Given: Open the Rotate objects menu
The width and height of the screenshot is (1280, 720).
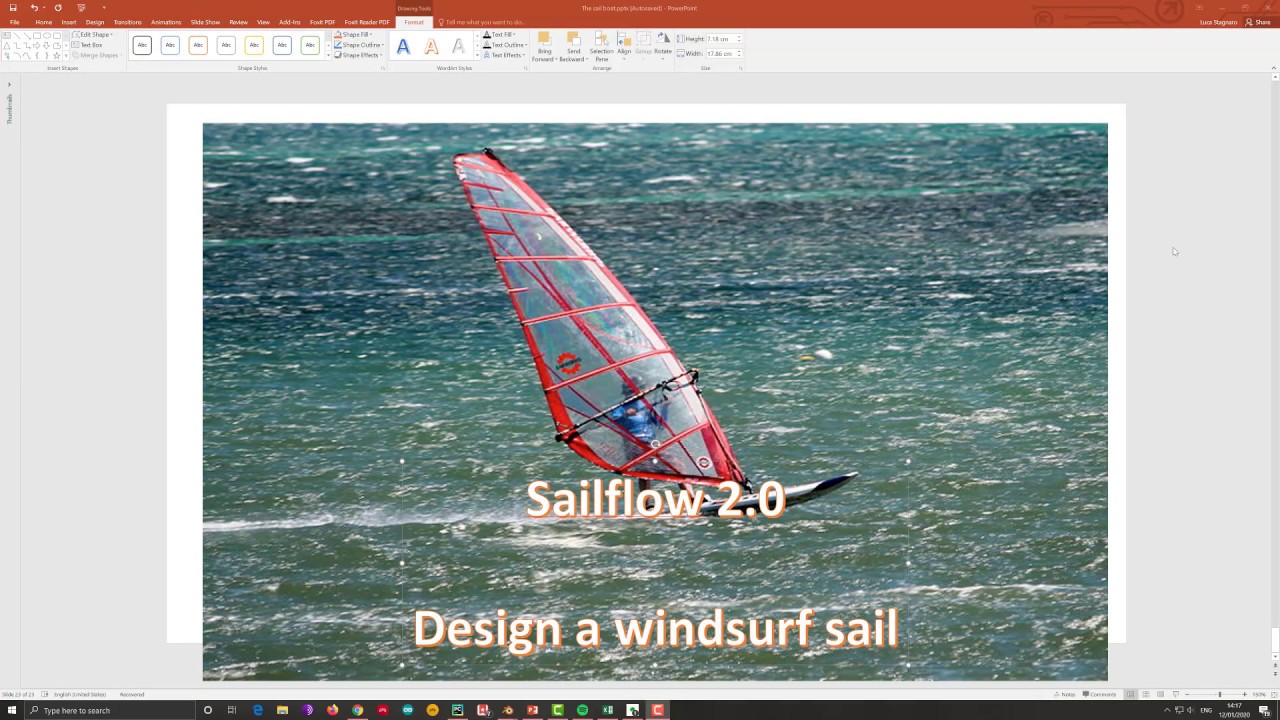Looking at the screenshot, I should tap(663, 45).
